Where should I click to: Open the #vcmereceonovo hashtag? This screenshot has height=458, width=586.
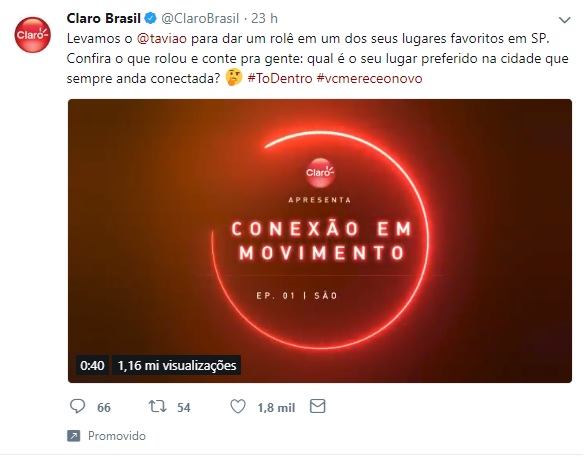tap(369, 78)
